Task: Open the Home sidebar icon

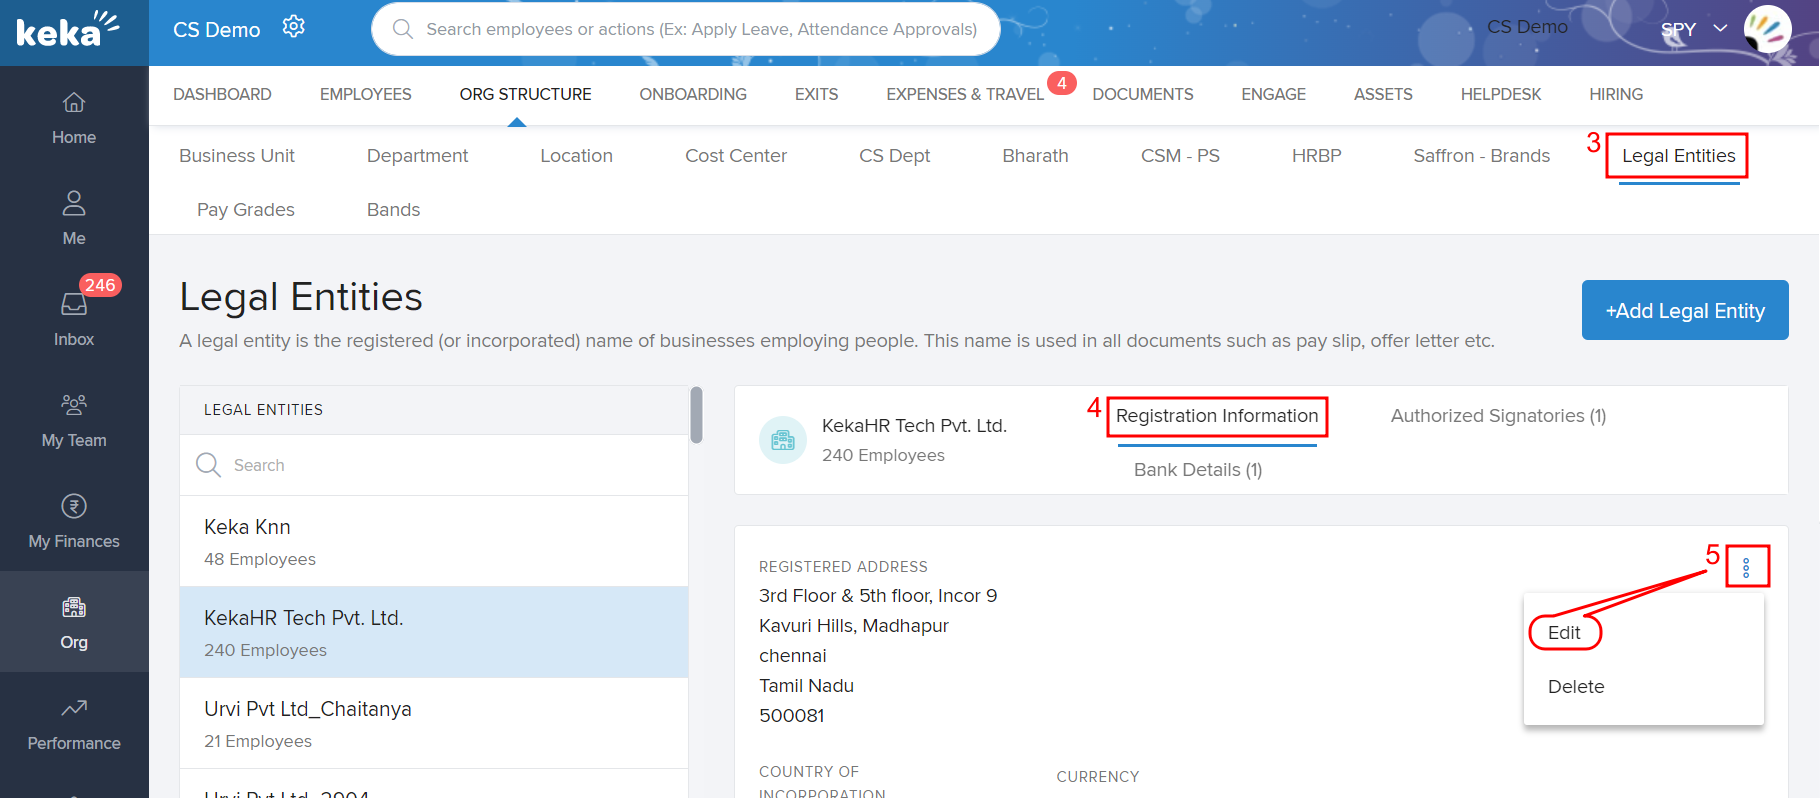Action: (x=74, y=103)
